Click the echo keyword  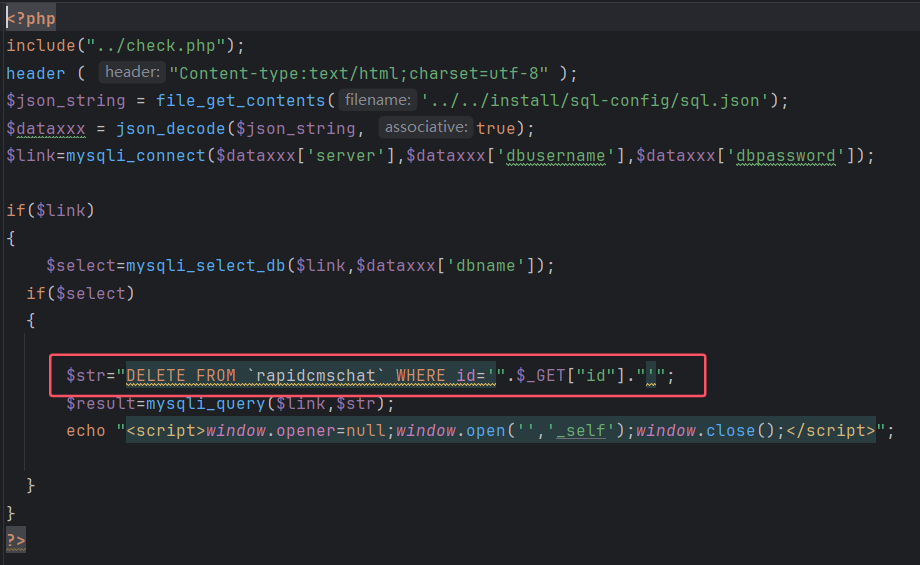[86, 431]
